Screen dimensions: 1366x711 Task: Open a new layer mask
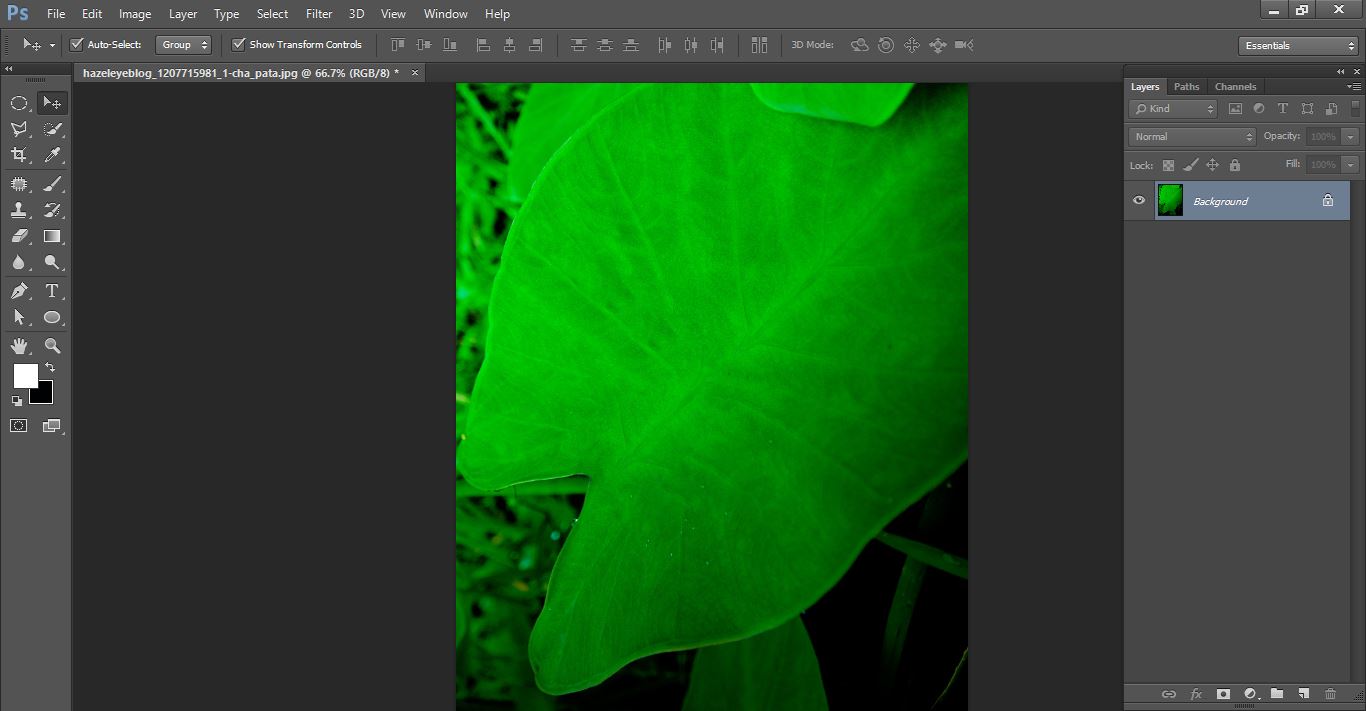point(1223,693)
